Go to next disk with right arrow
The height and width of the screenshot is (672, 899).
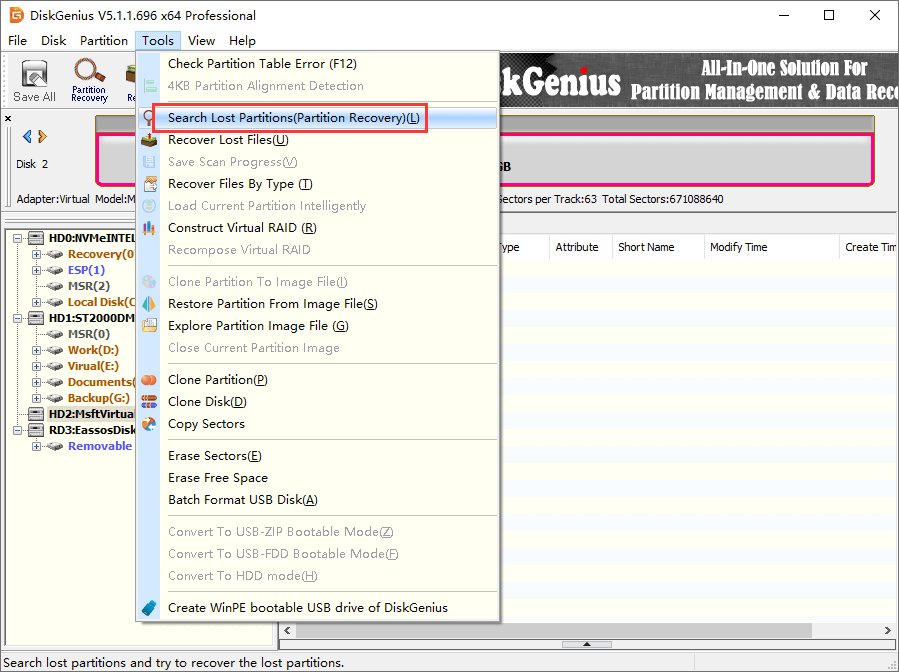point(43,137)
